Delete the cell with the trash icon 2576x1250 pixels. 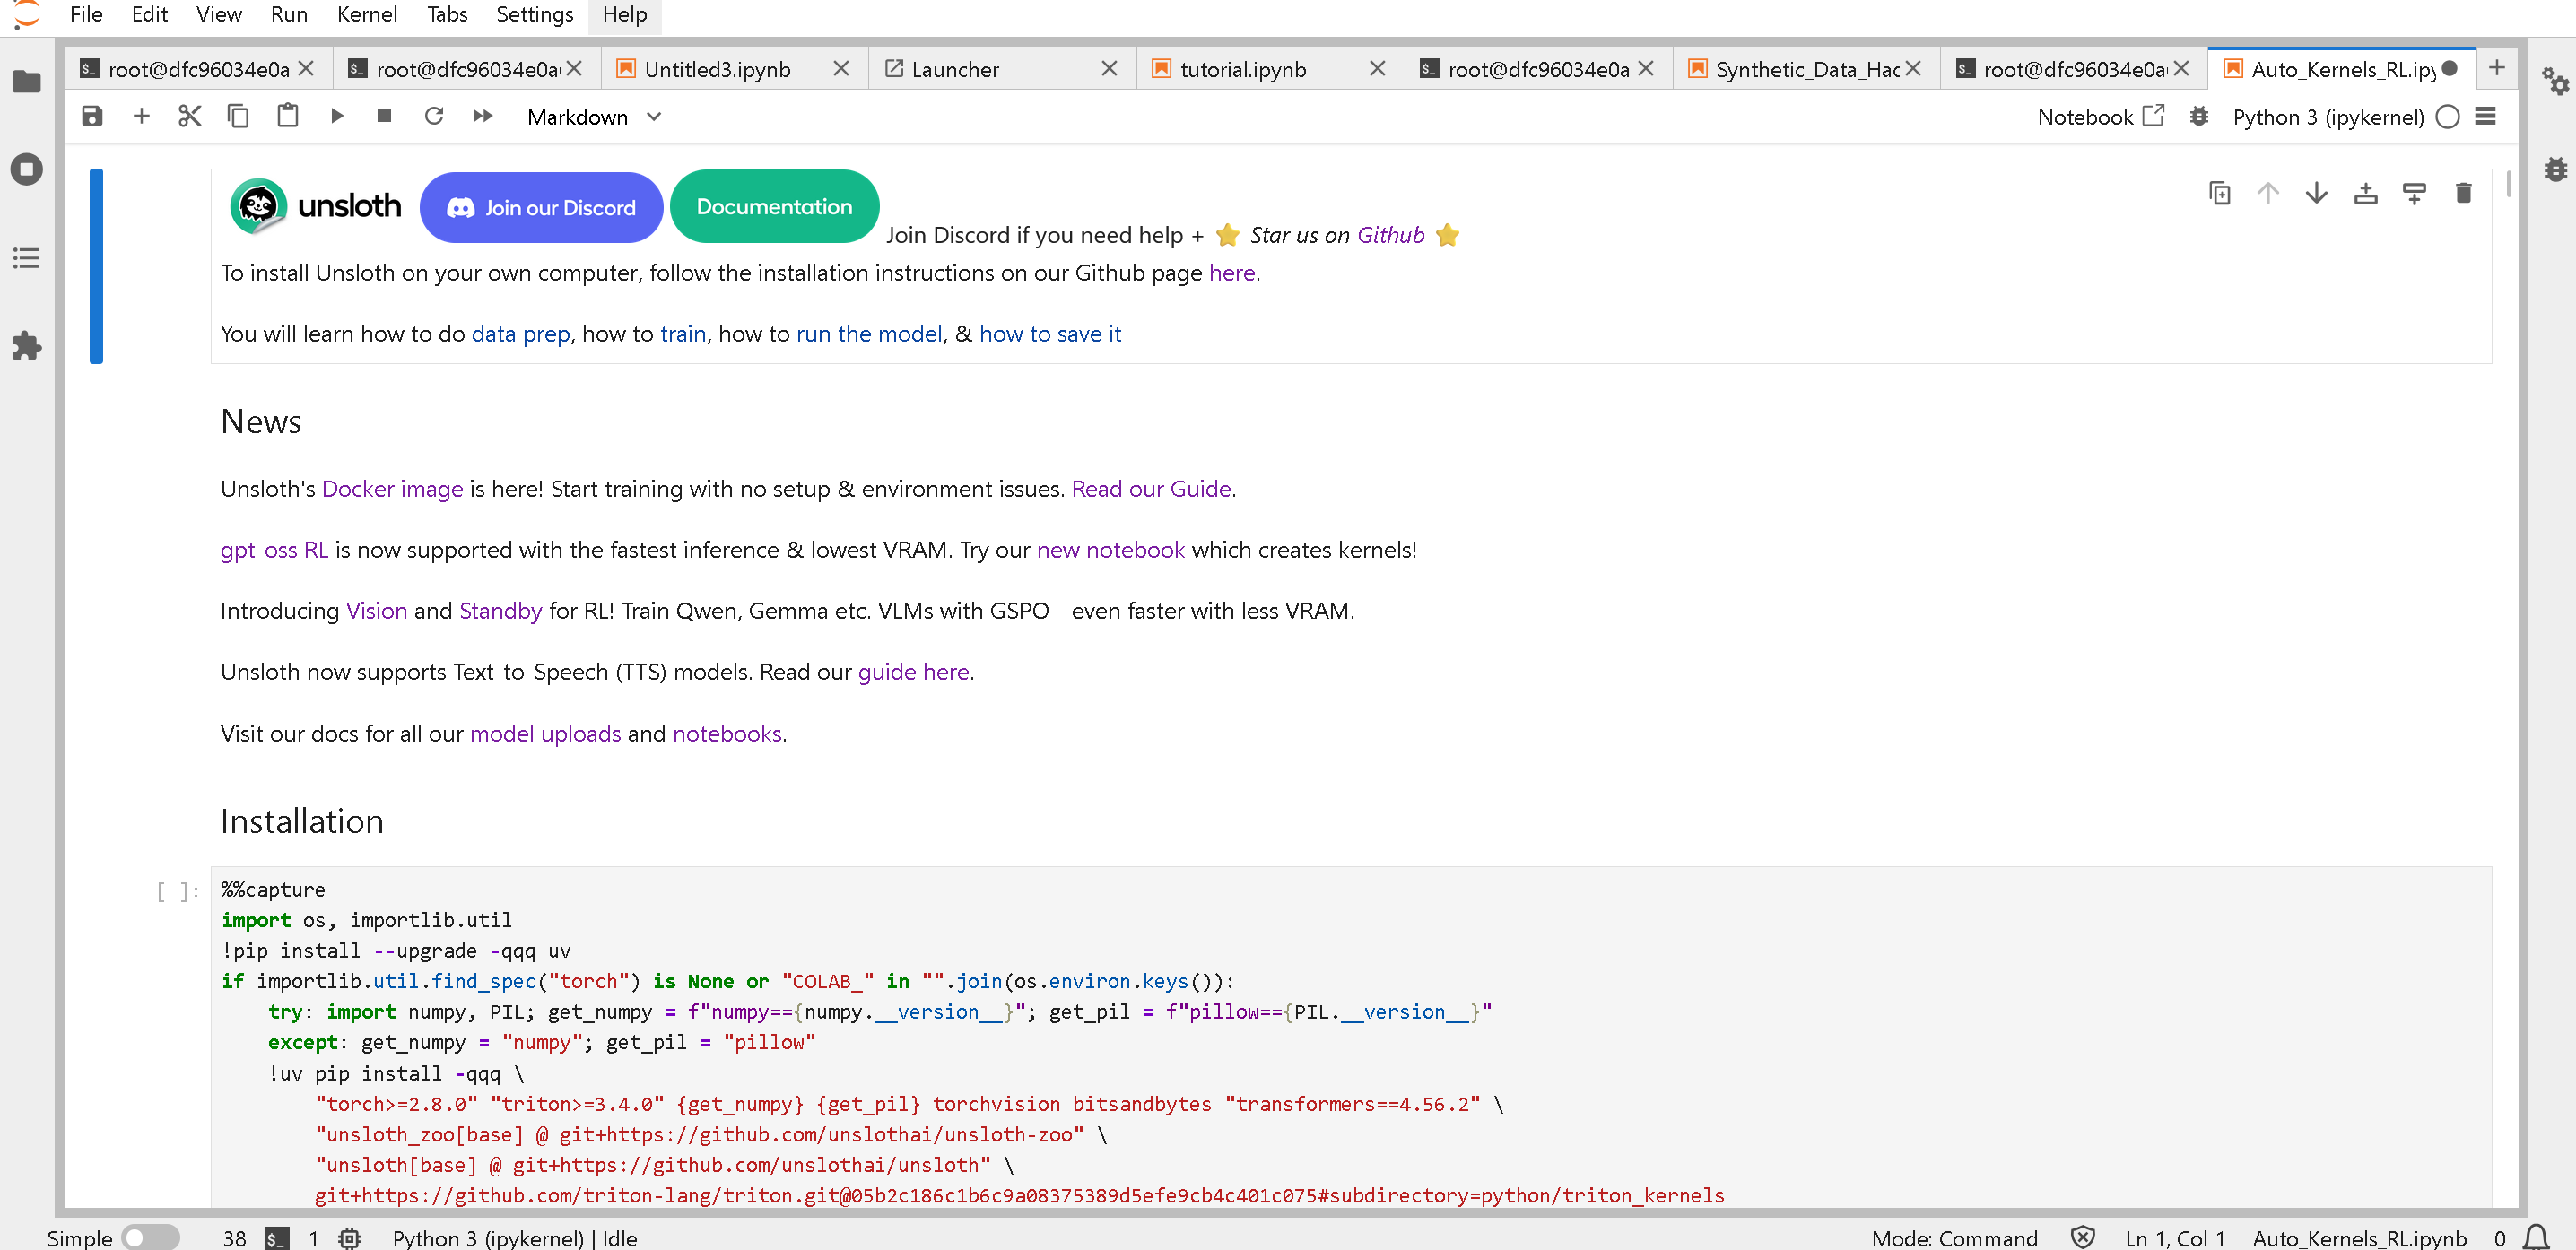point(2463,193)
